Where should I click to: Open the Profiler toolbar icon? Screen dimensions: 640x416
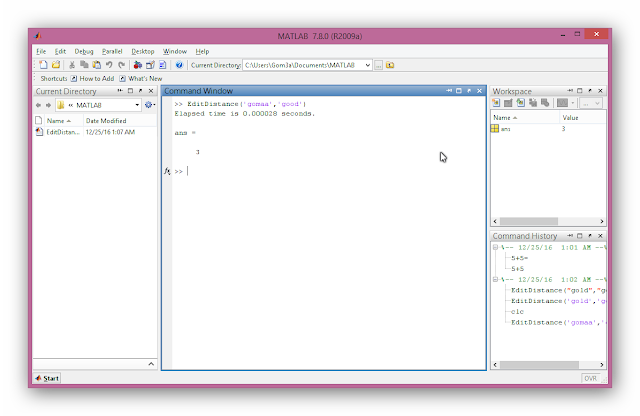(162, 65)
